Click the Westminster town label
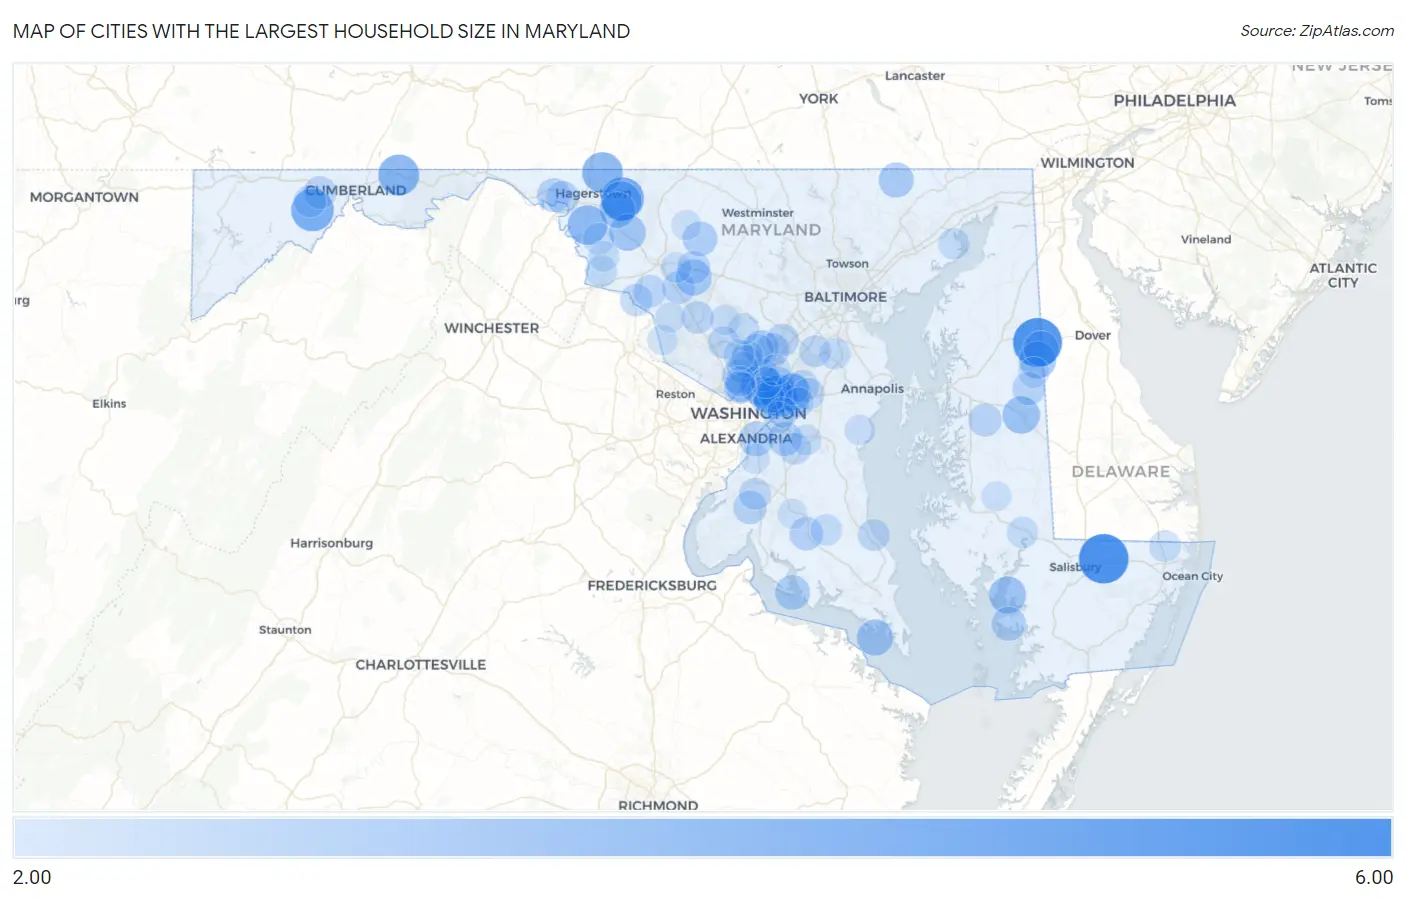The image size is (1406, 899). point(757,213)
